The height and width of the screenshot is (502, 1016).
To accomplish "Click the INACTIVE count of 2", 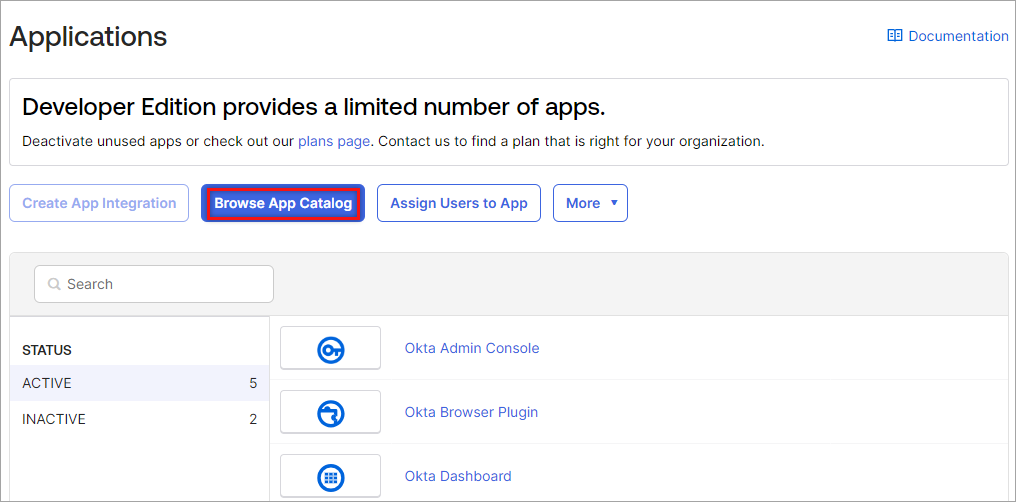I will click(253, 419).
